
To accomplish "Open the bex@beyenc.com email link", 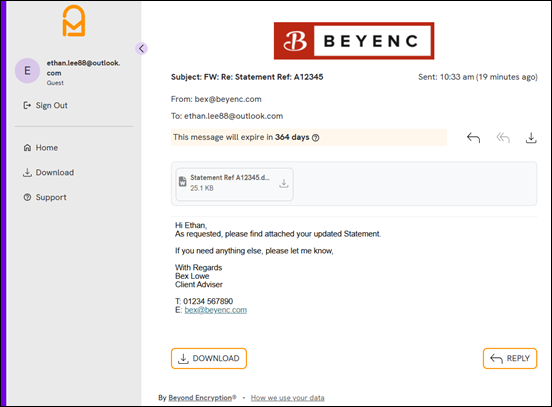I will [x=215, y=310].
